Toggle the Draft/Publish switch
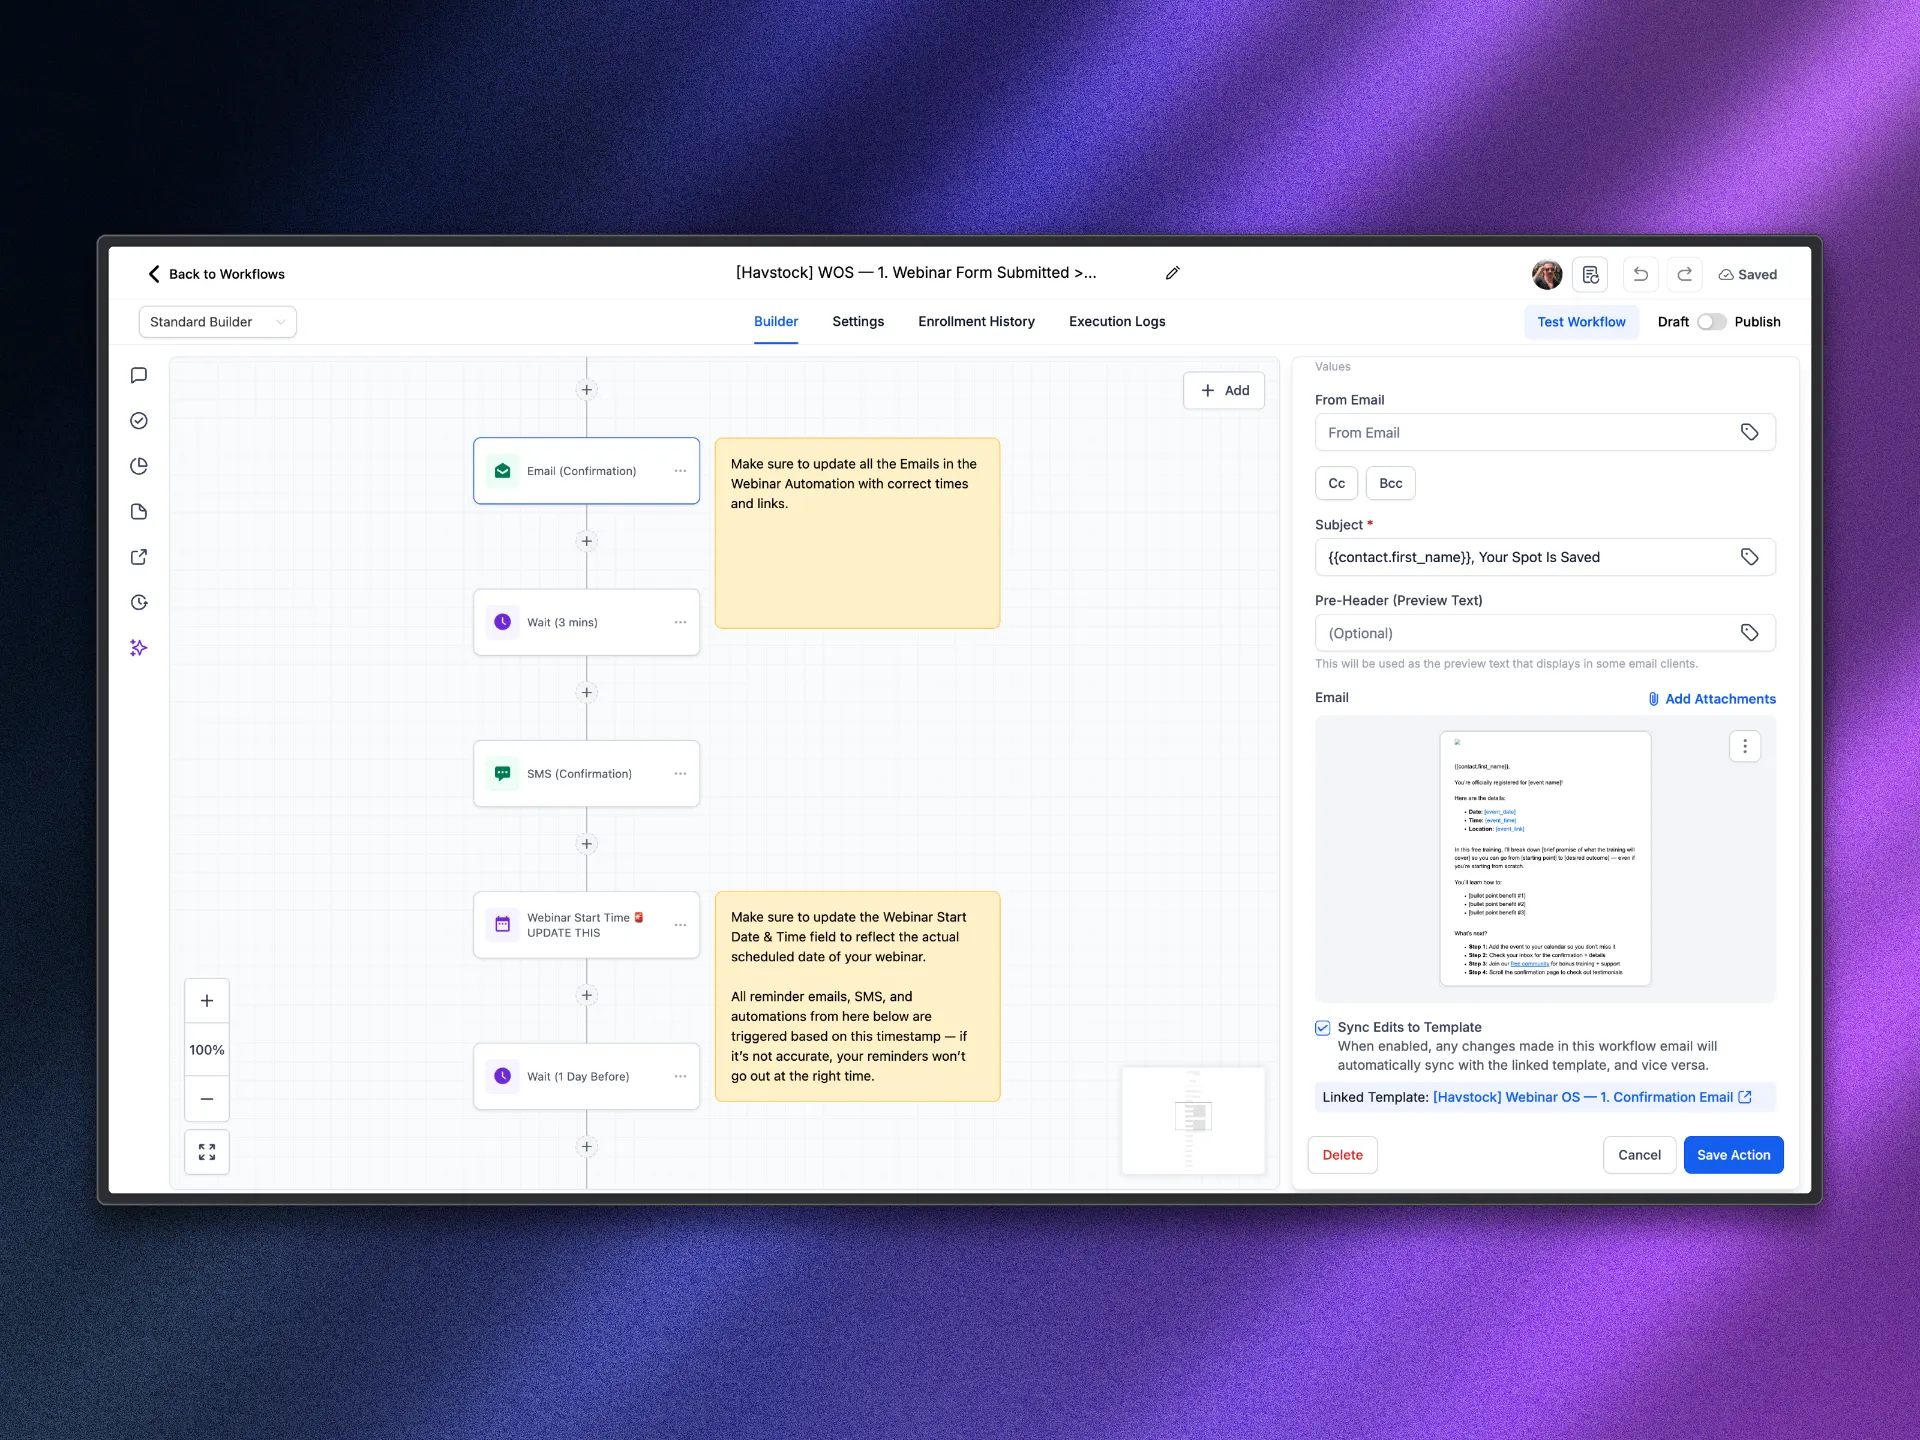Screen dimensions: 1920x1440 (1711, 322)
